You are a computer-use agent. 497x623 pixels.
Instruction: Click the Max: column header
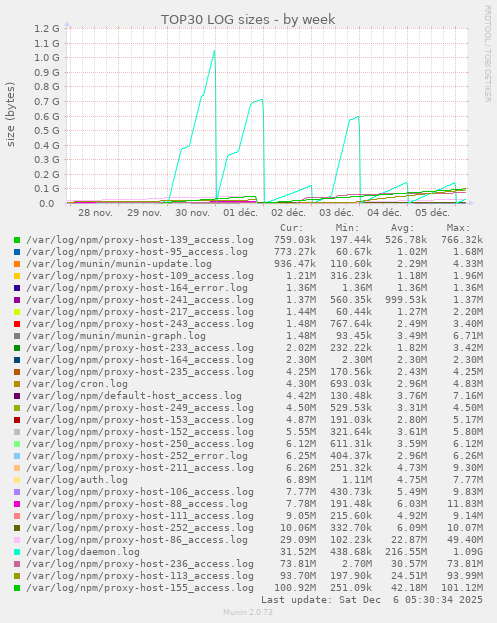(x=458, y=228)
